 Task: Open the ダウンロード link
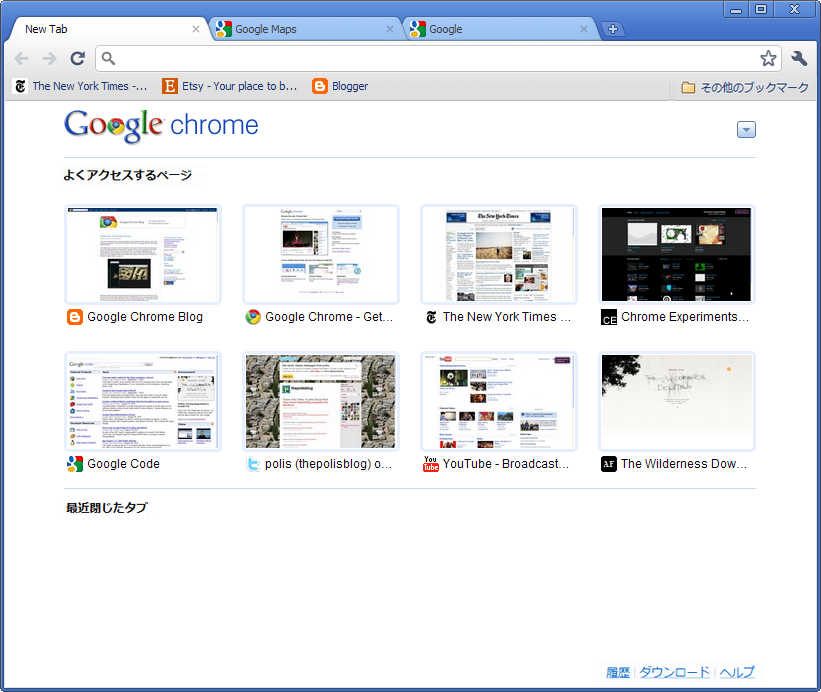(673, 672)
